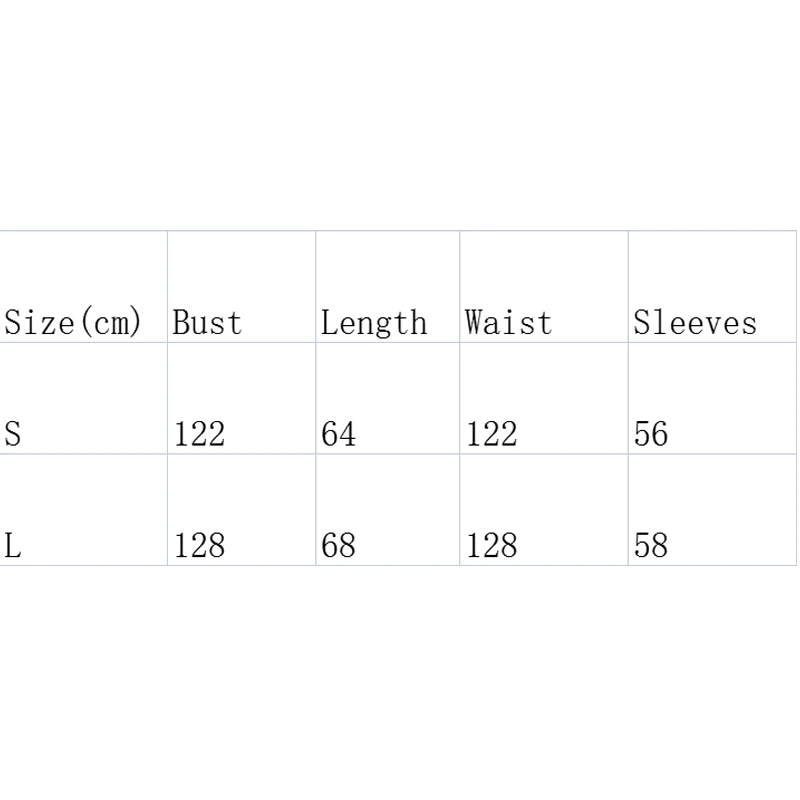Select the Waist column header
This screenshot has height=800, width=800.
[508, 323]
